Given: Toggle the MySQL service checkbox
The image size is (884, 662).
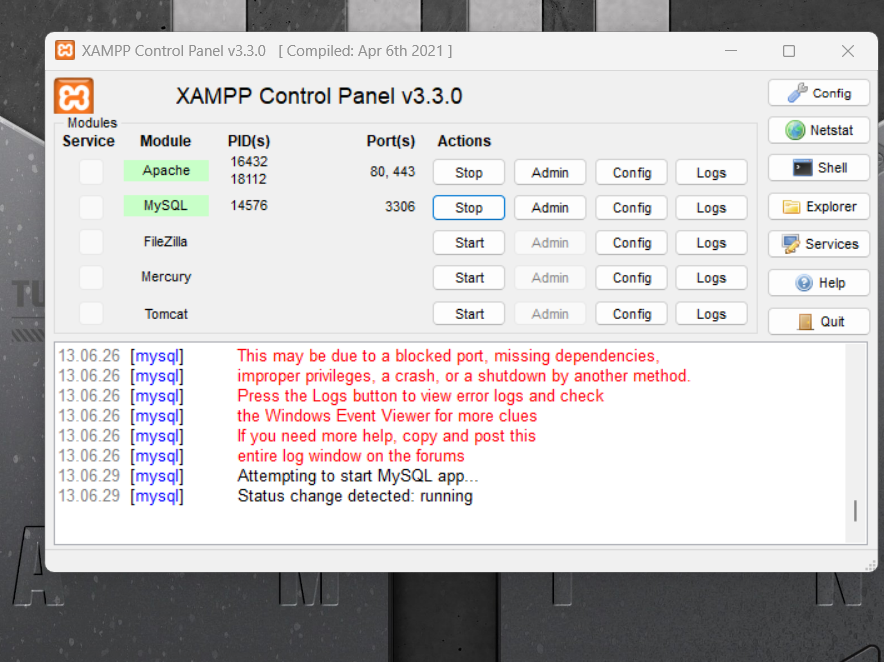Looking at the screenshot, I should point(91,207).
